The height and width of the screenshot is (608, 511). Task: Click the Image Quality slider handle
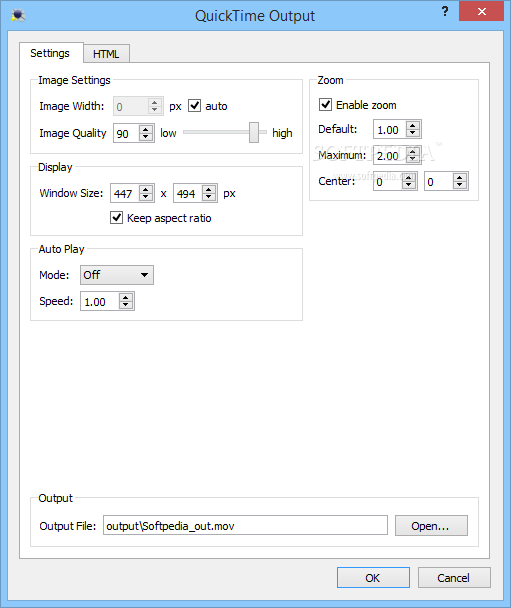click(x=254, y=133)
